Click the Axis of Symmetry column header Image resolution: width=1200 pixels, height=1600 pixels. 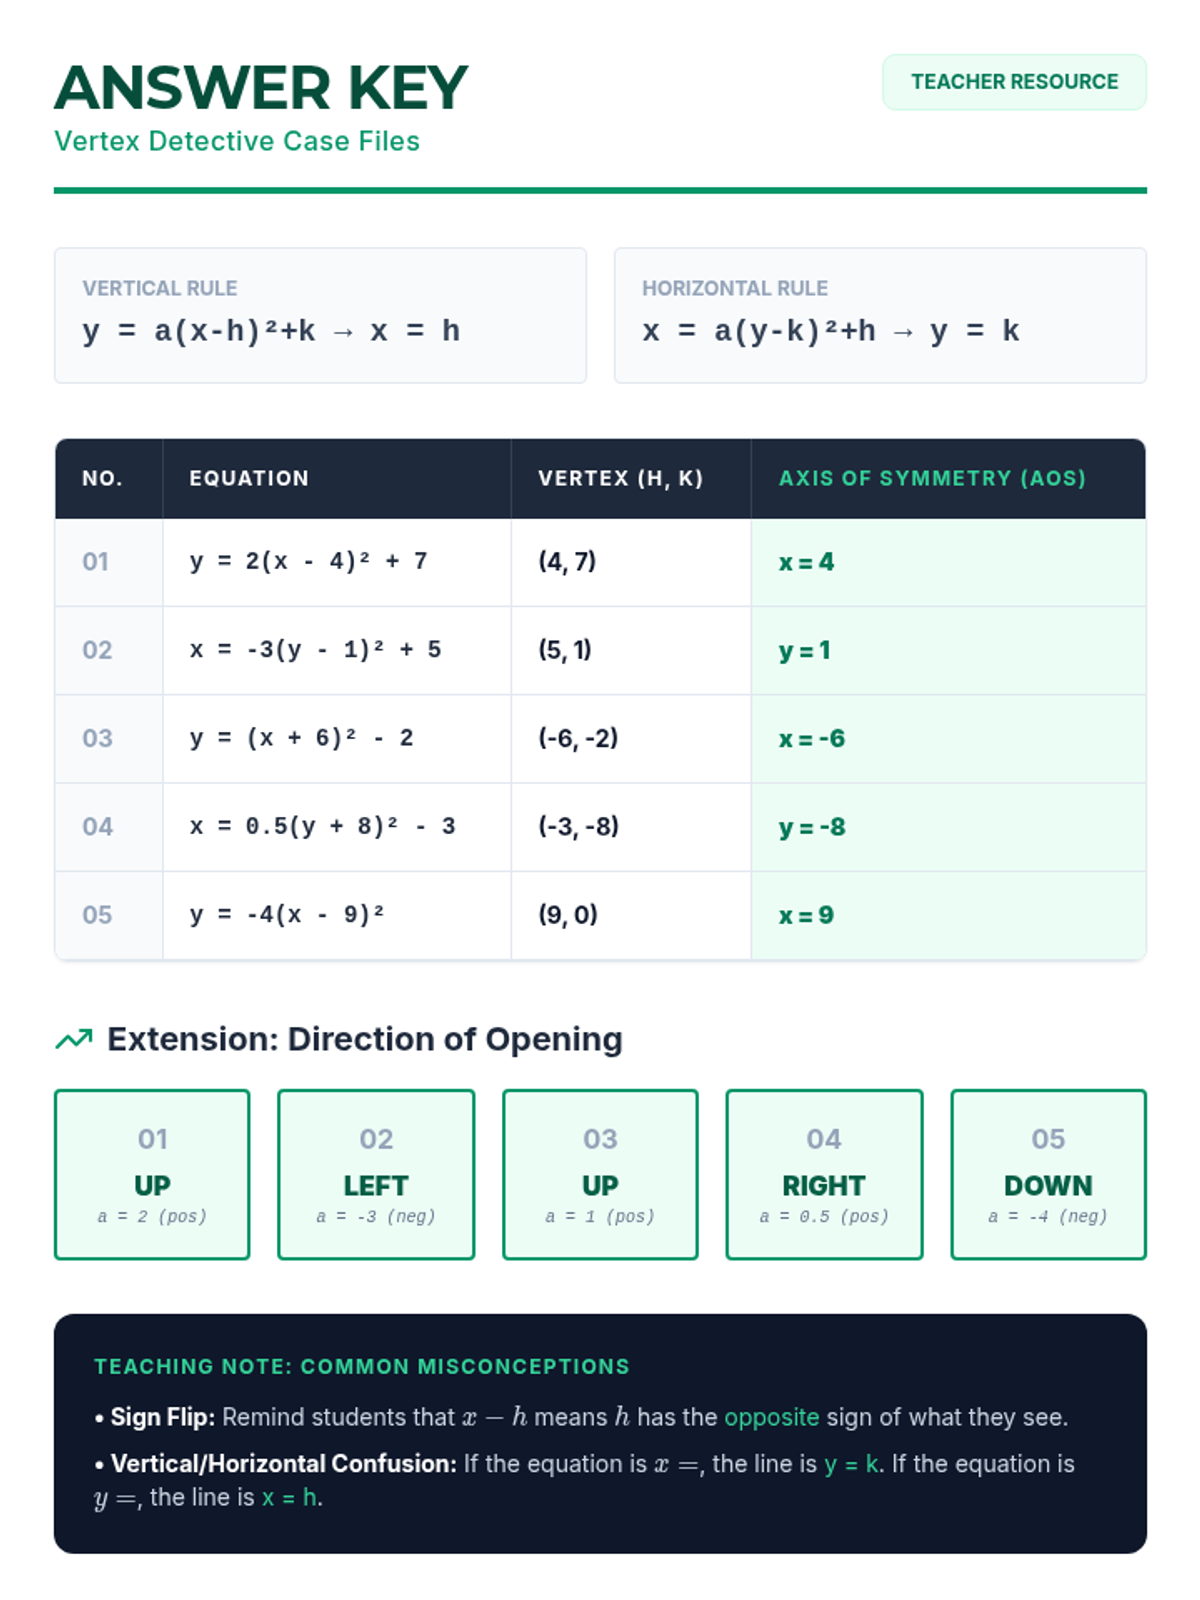tap(932, 478)
